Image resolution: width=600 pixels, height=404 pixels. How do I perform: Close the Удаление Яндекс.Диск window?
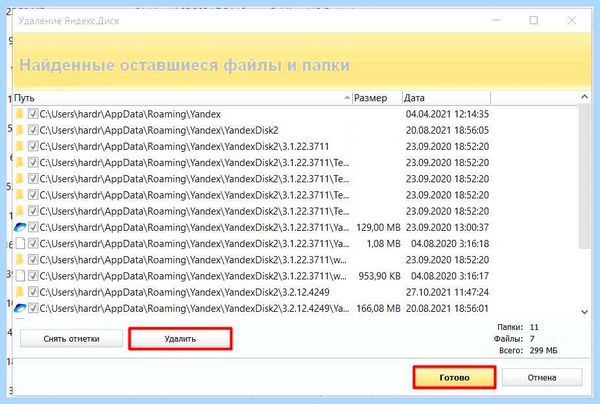point(571,20)
